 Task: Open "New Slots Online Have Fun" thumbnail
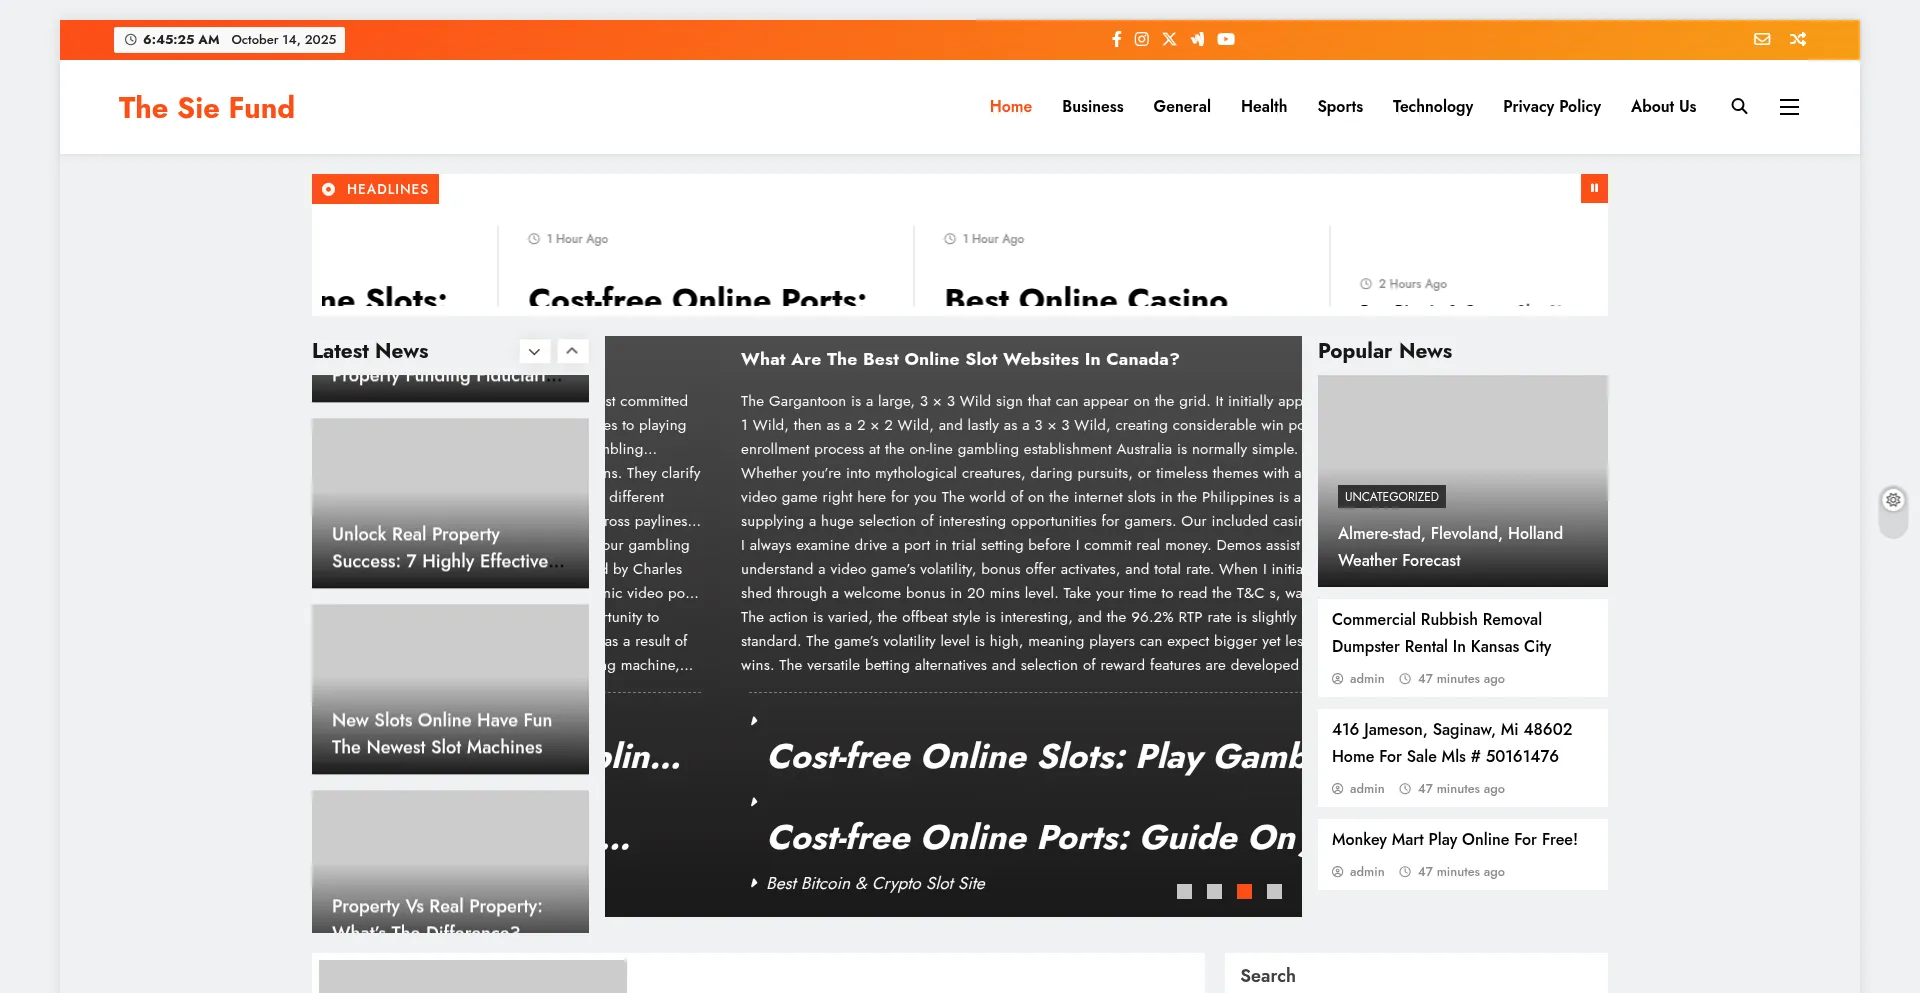tap(450, 689)
